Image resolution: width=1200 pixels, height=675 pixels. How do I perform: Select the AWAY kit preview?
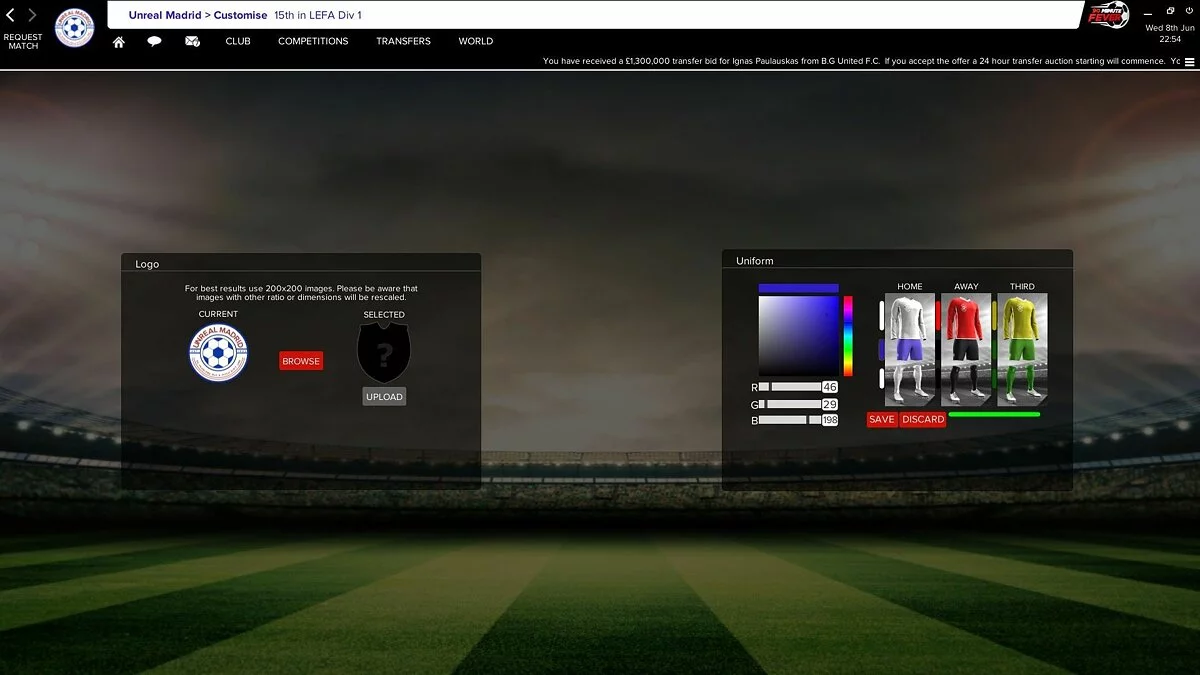tap(966, 348)
